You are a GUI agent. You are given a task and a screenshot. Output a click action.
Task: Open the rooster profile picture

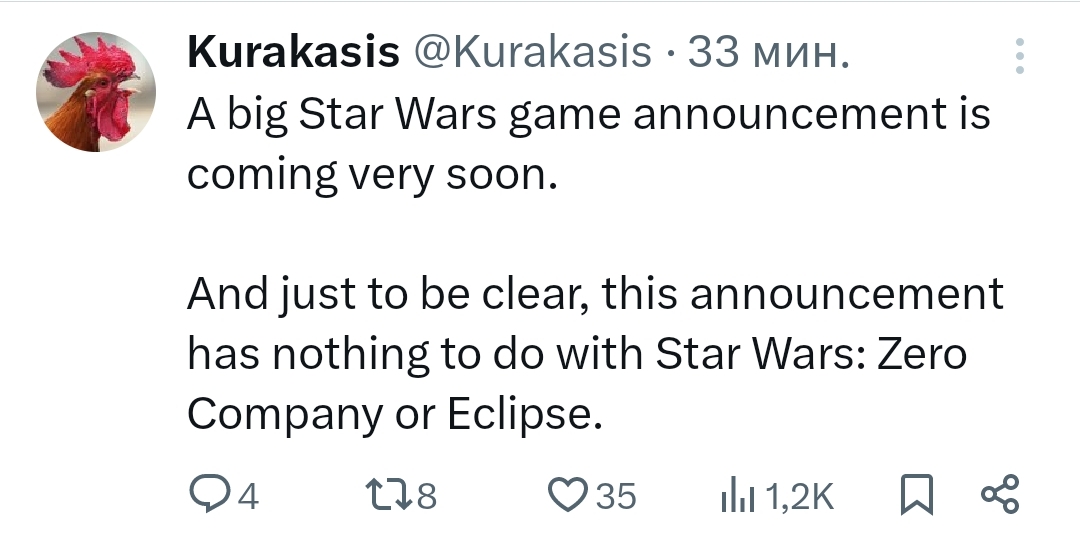coord(97,92)
